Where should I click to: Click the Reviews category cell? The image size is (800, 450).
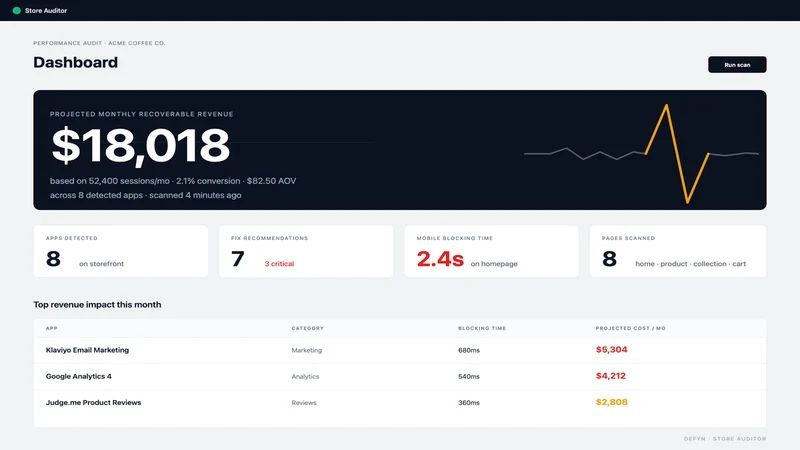304,403
